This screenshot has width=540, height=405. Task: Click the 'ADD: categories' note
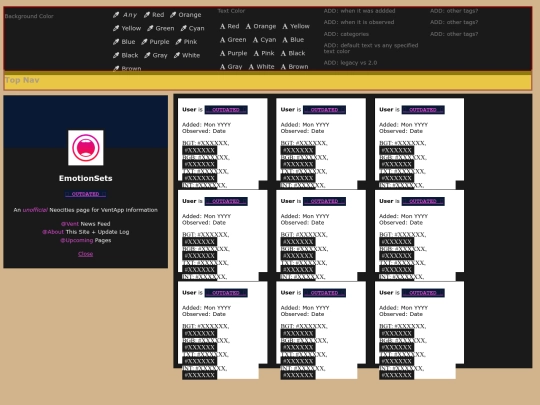pos(346,34)
